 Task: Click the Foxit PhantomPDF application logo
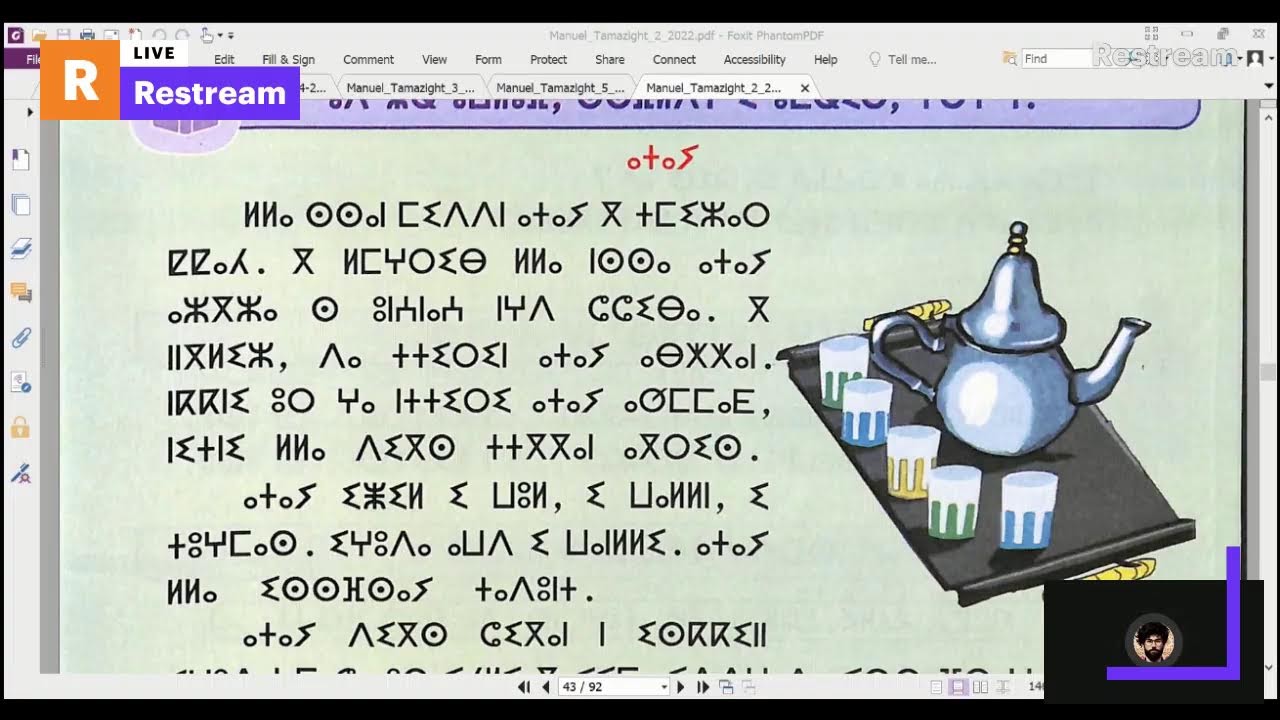[x=15, y=35]
